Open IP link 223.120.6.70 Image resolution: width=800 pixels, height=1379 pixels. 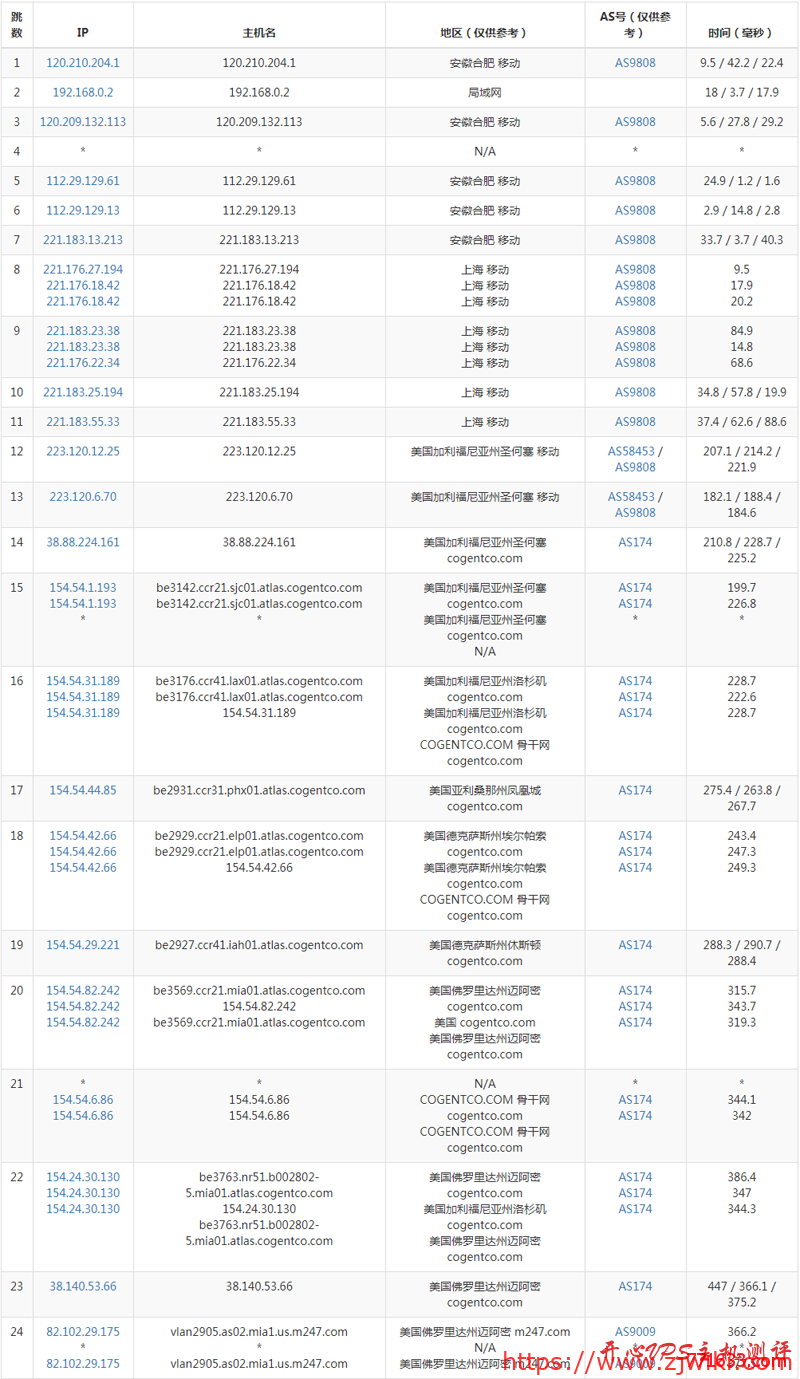coord(83,497)
